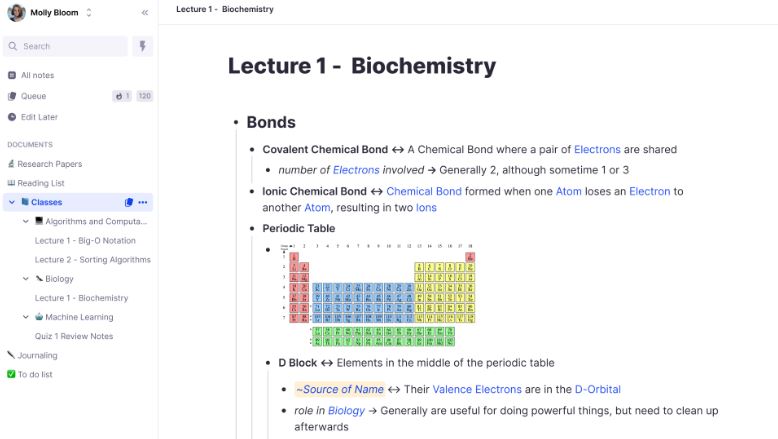Follow the Valence Electrons link
Image resolution: width=778 pixels, height=439 pixels.
coord(477,389)
